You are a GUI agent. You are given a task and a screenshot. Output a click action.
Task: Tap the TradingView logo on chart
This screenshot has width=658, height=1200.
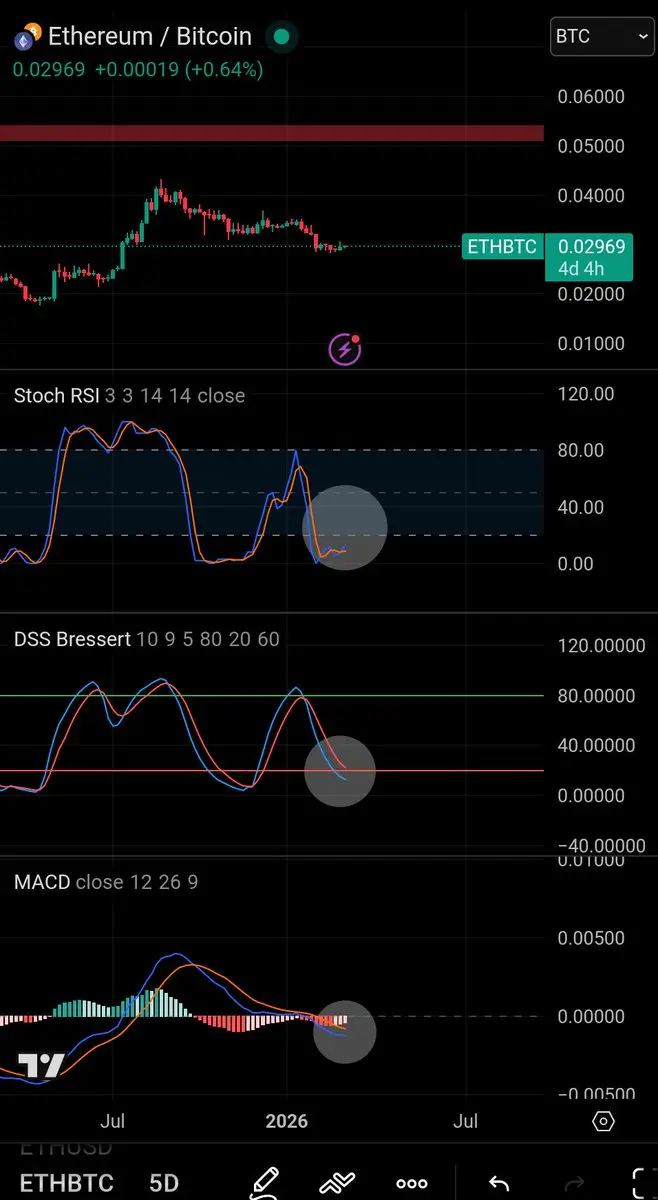tap(41, 1066)
